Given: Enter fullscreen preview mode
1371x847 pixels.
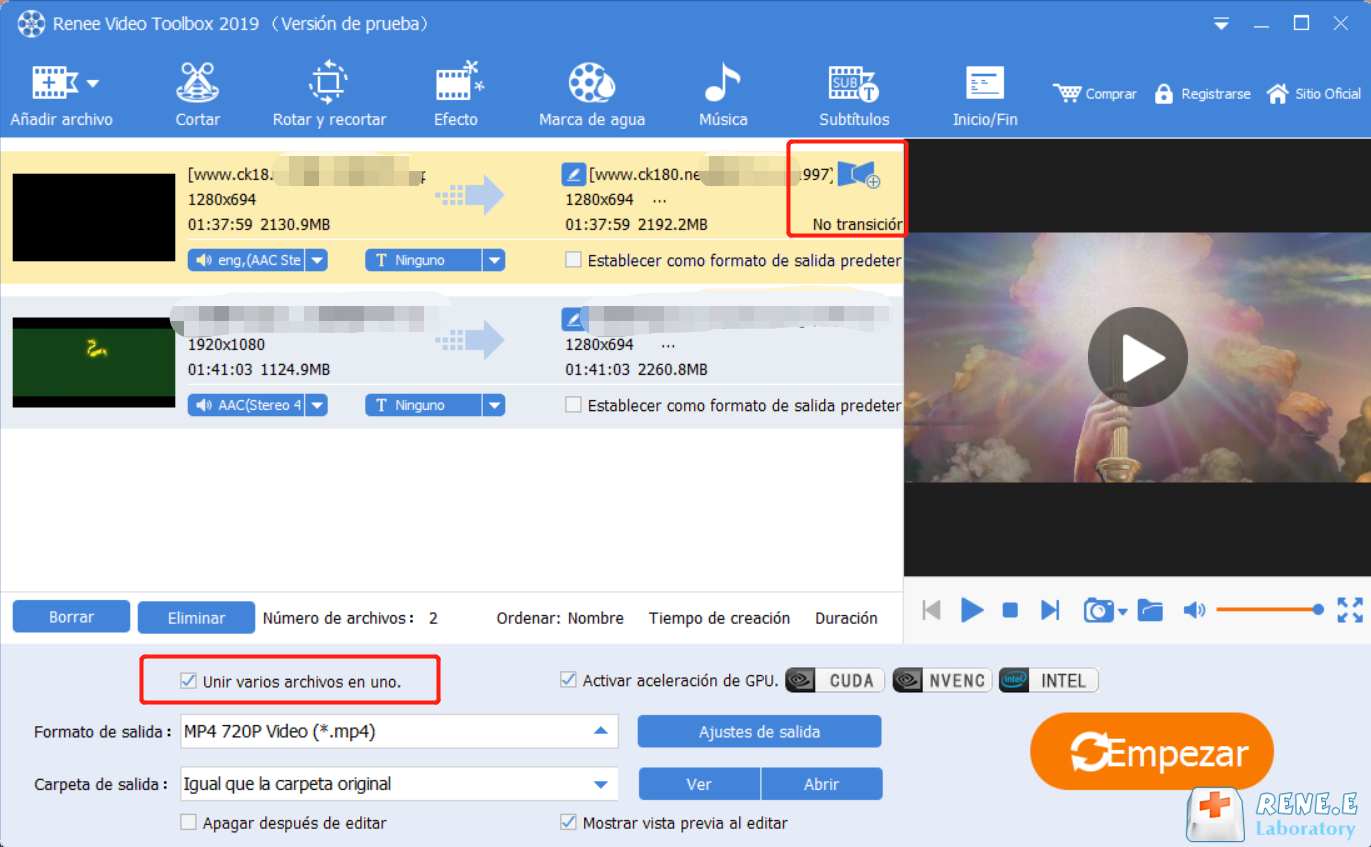Looking at the screenshot, I should click(1350, 610).
